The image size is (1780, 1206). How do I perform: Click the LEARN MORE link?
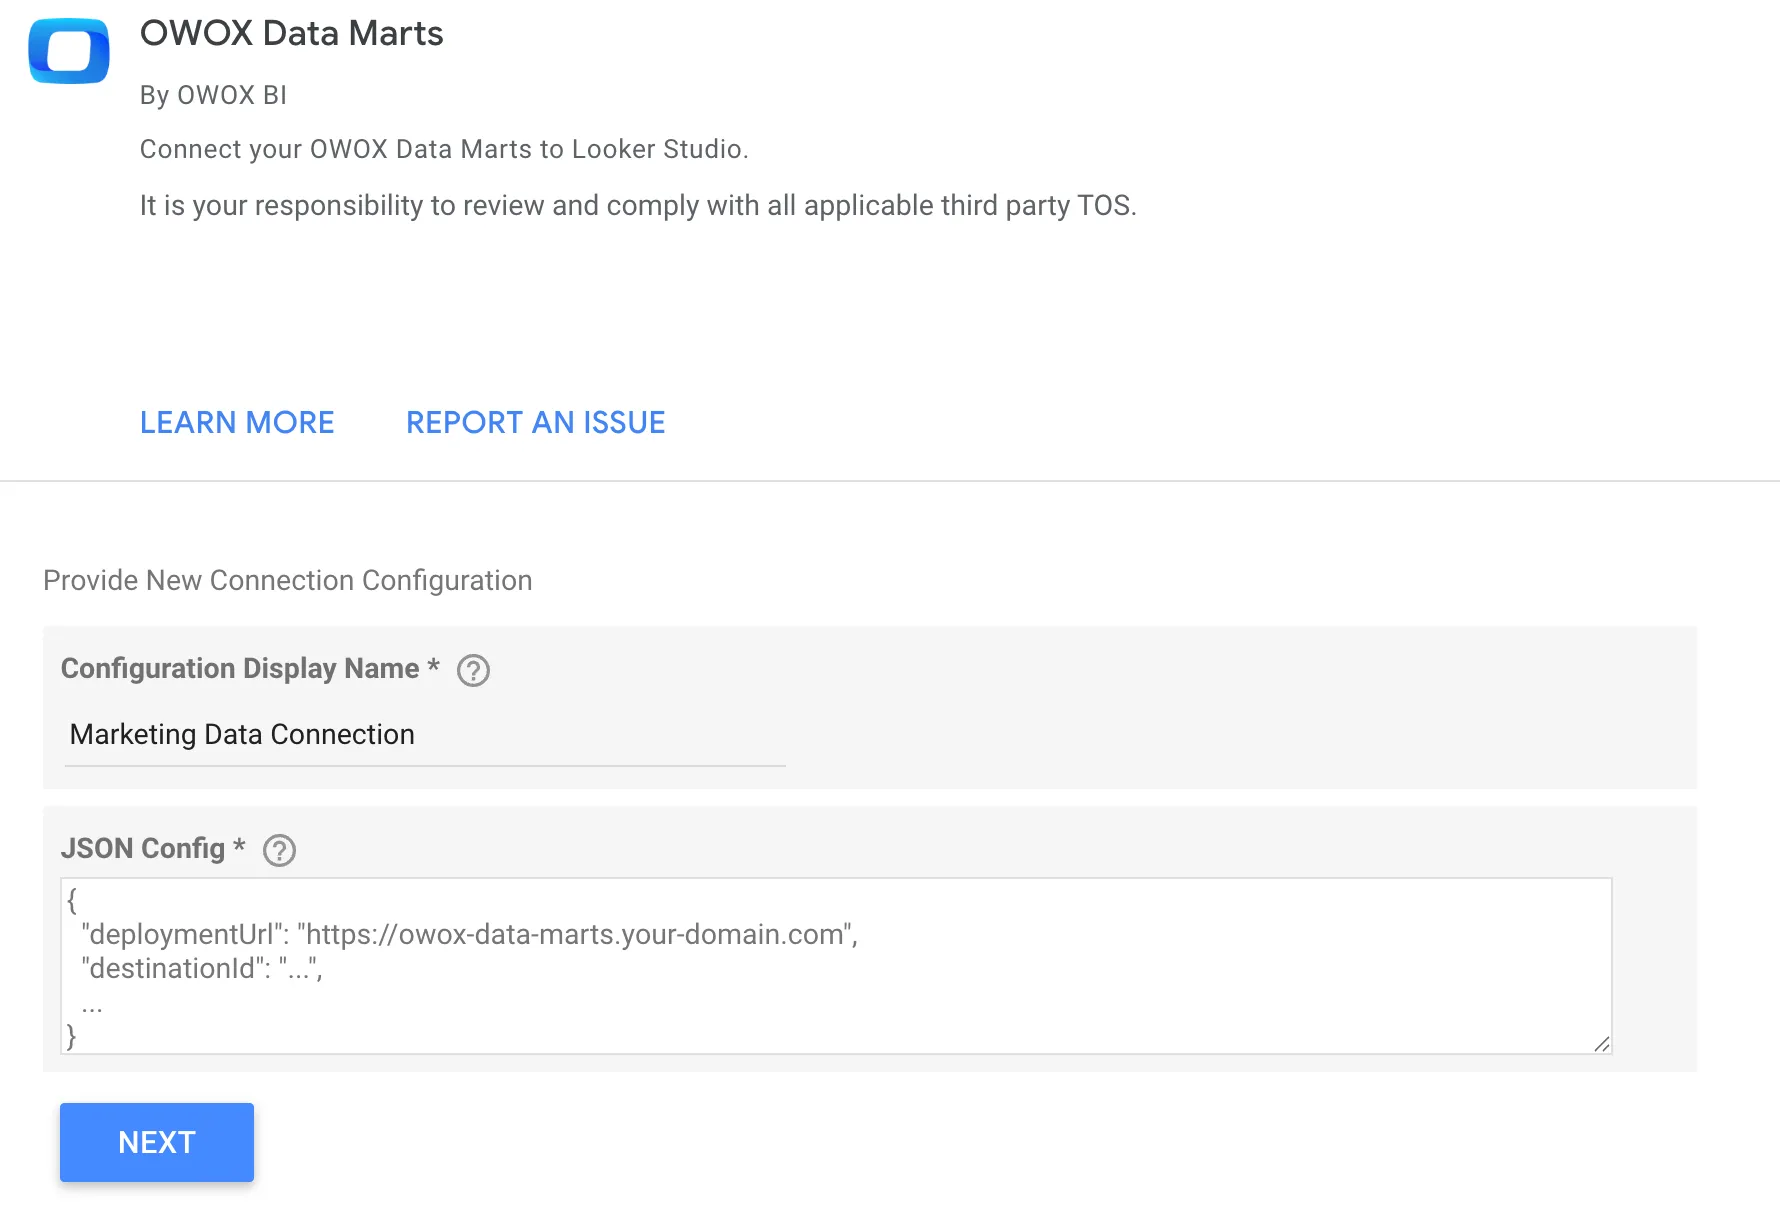pyautogui.click(x=237, y=422)
